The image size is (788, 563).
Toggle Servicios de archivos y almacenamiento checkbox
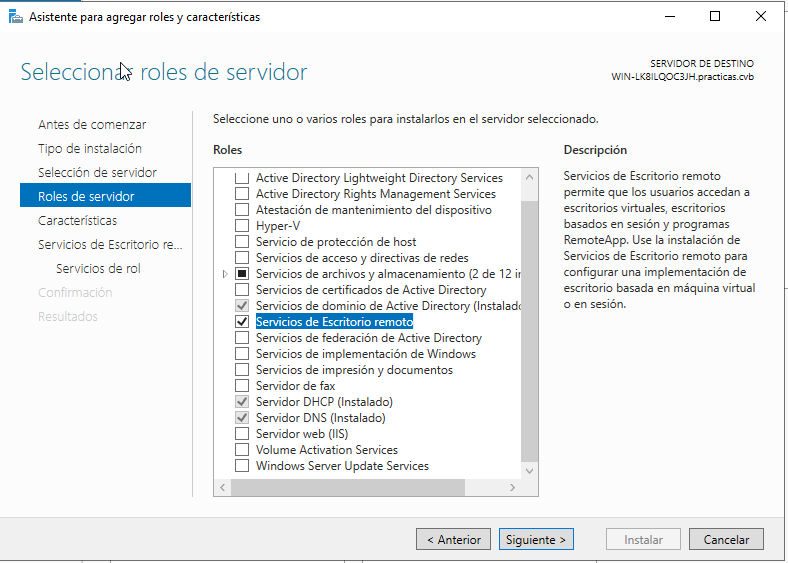tap(242, 274)
